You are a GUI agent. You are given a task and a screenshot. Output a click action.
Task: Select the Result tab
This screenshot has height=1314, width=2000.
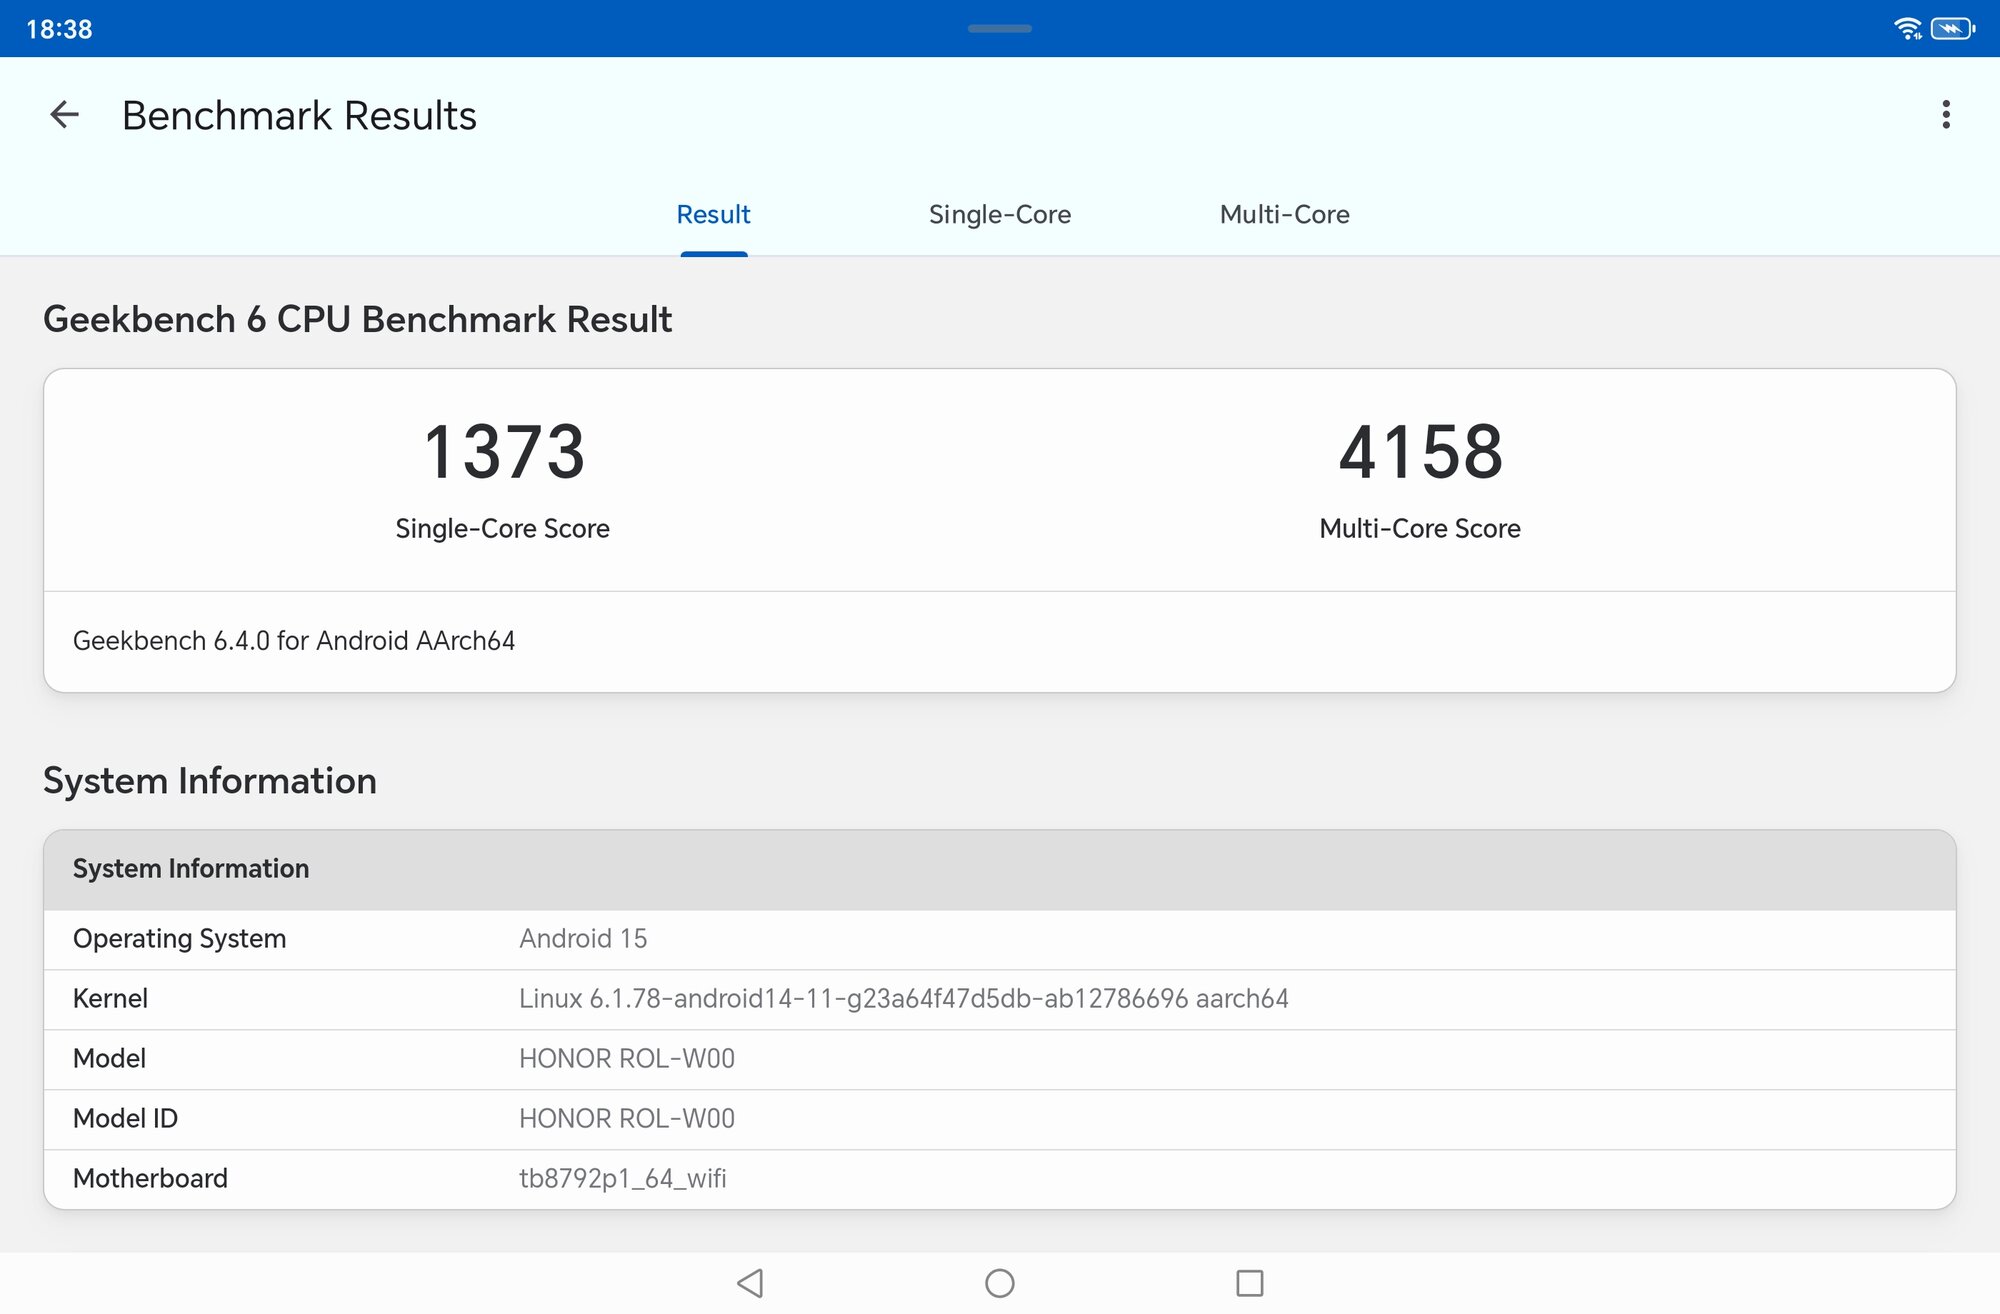tap(713, 214)
